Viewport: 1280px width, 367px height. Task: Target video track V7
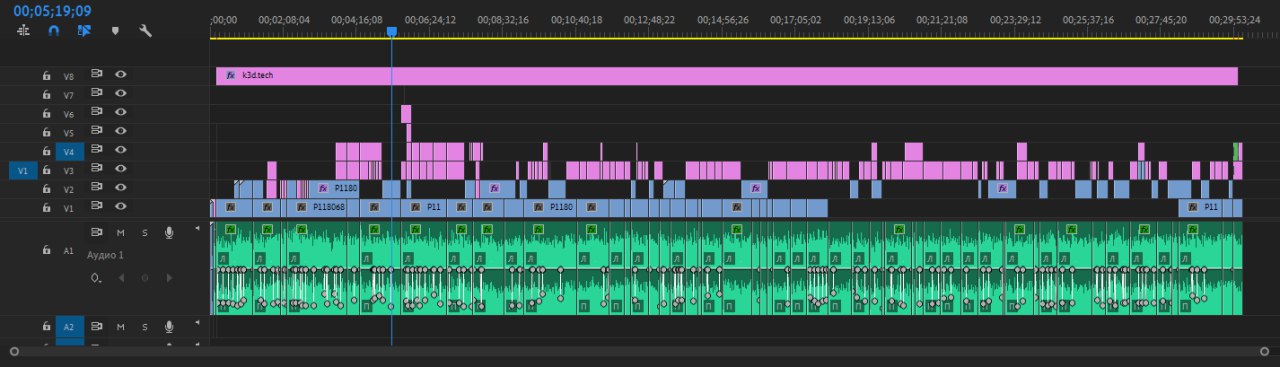click(x=69, y=95)
